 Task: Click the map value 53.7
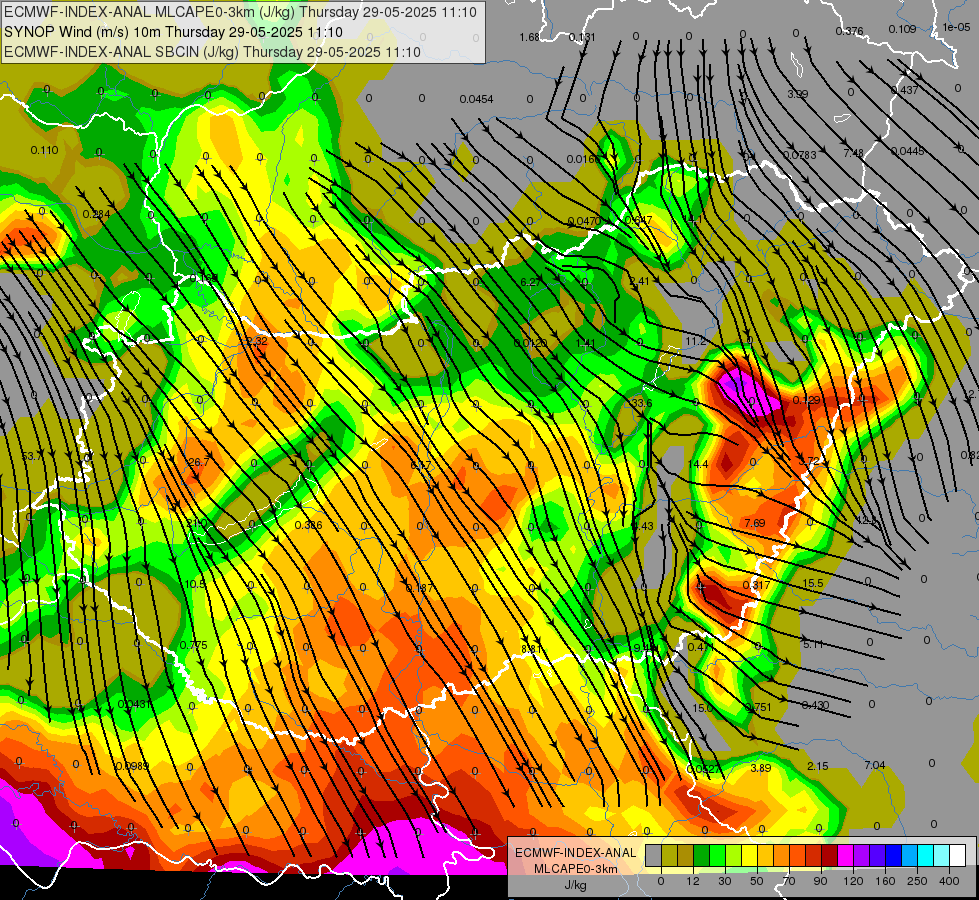point(31,457)
